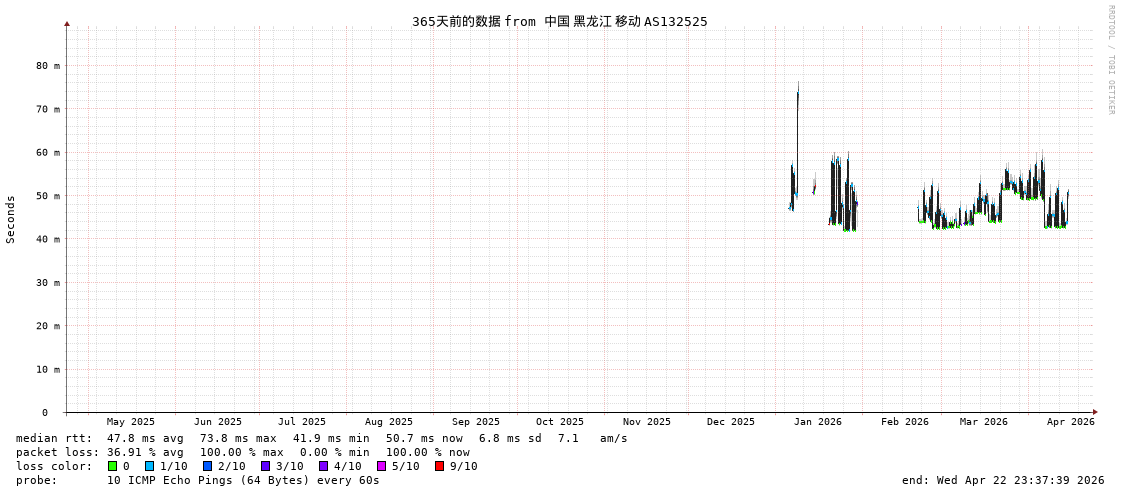Click the green 0 loss color swatch

click(x=113, y=466)
